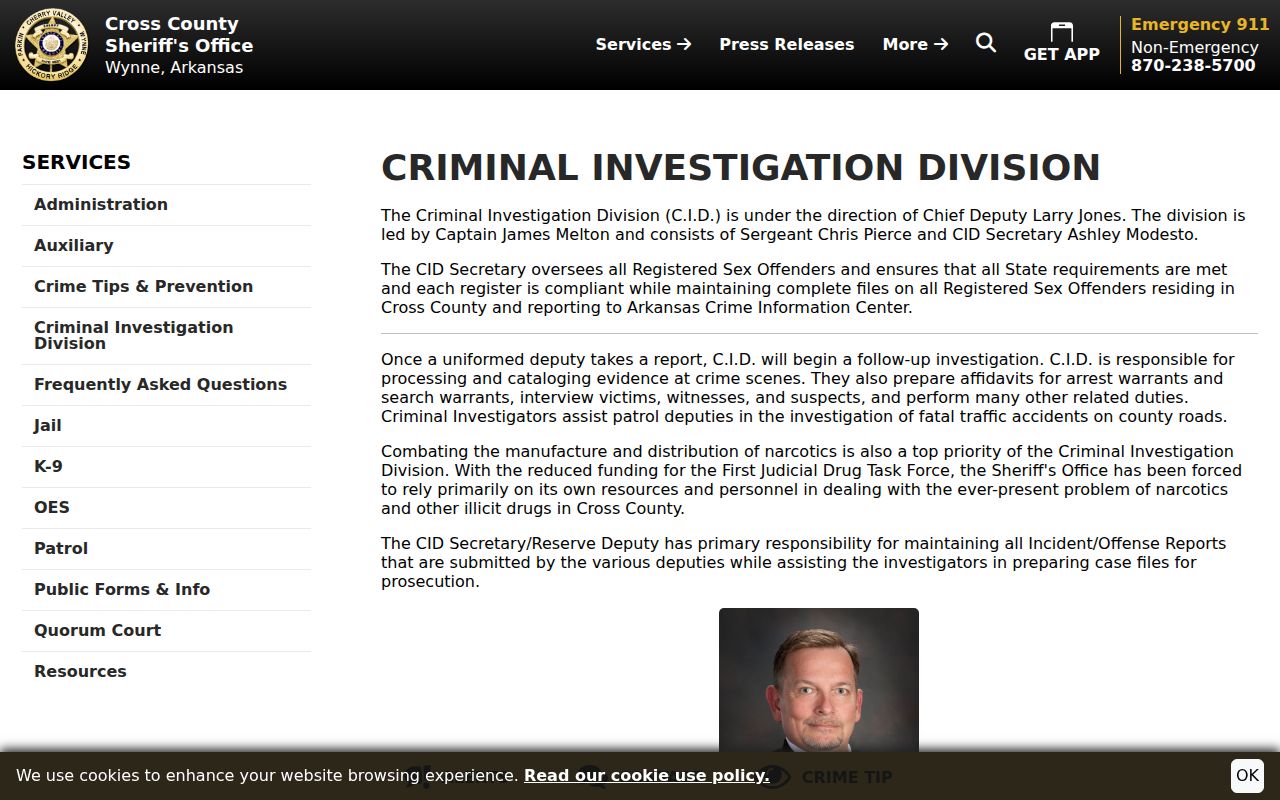Click the staff portrait photo
1280x800 pixels.
(x=819, y=680)
